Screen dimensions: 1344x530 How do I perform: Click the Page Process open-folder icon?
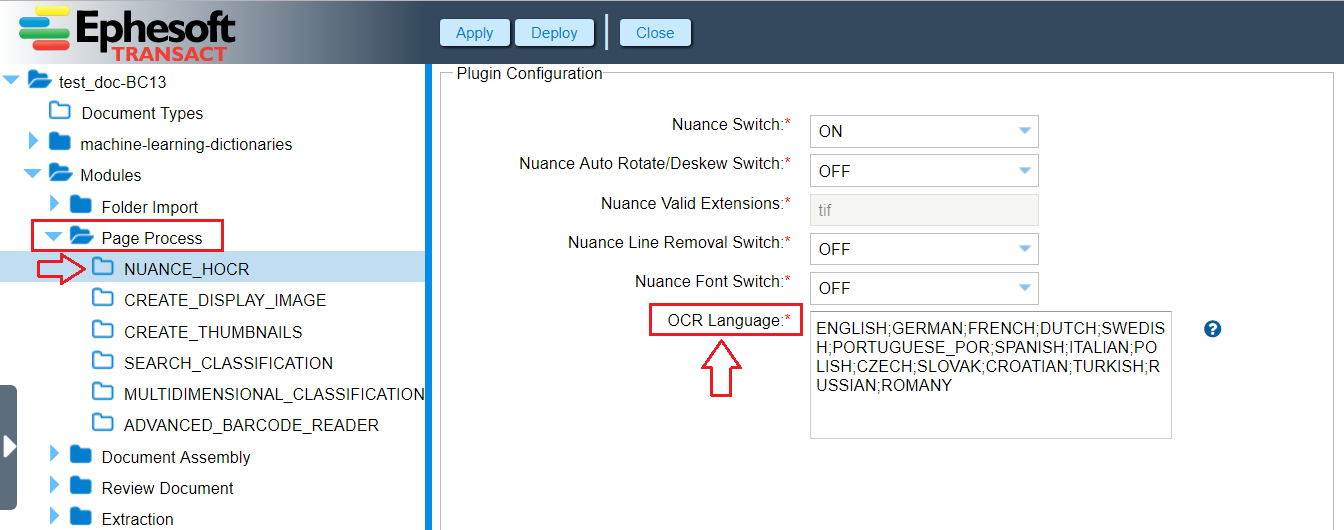tap(81, 236)
